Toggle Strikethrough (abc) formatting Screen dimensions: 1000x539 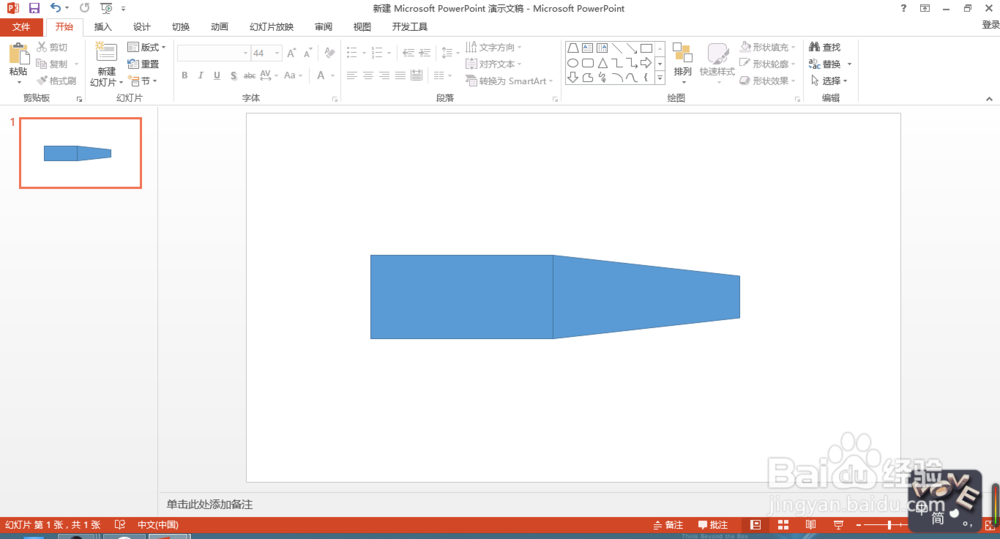(x=249, y=75)
